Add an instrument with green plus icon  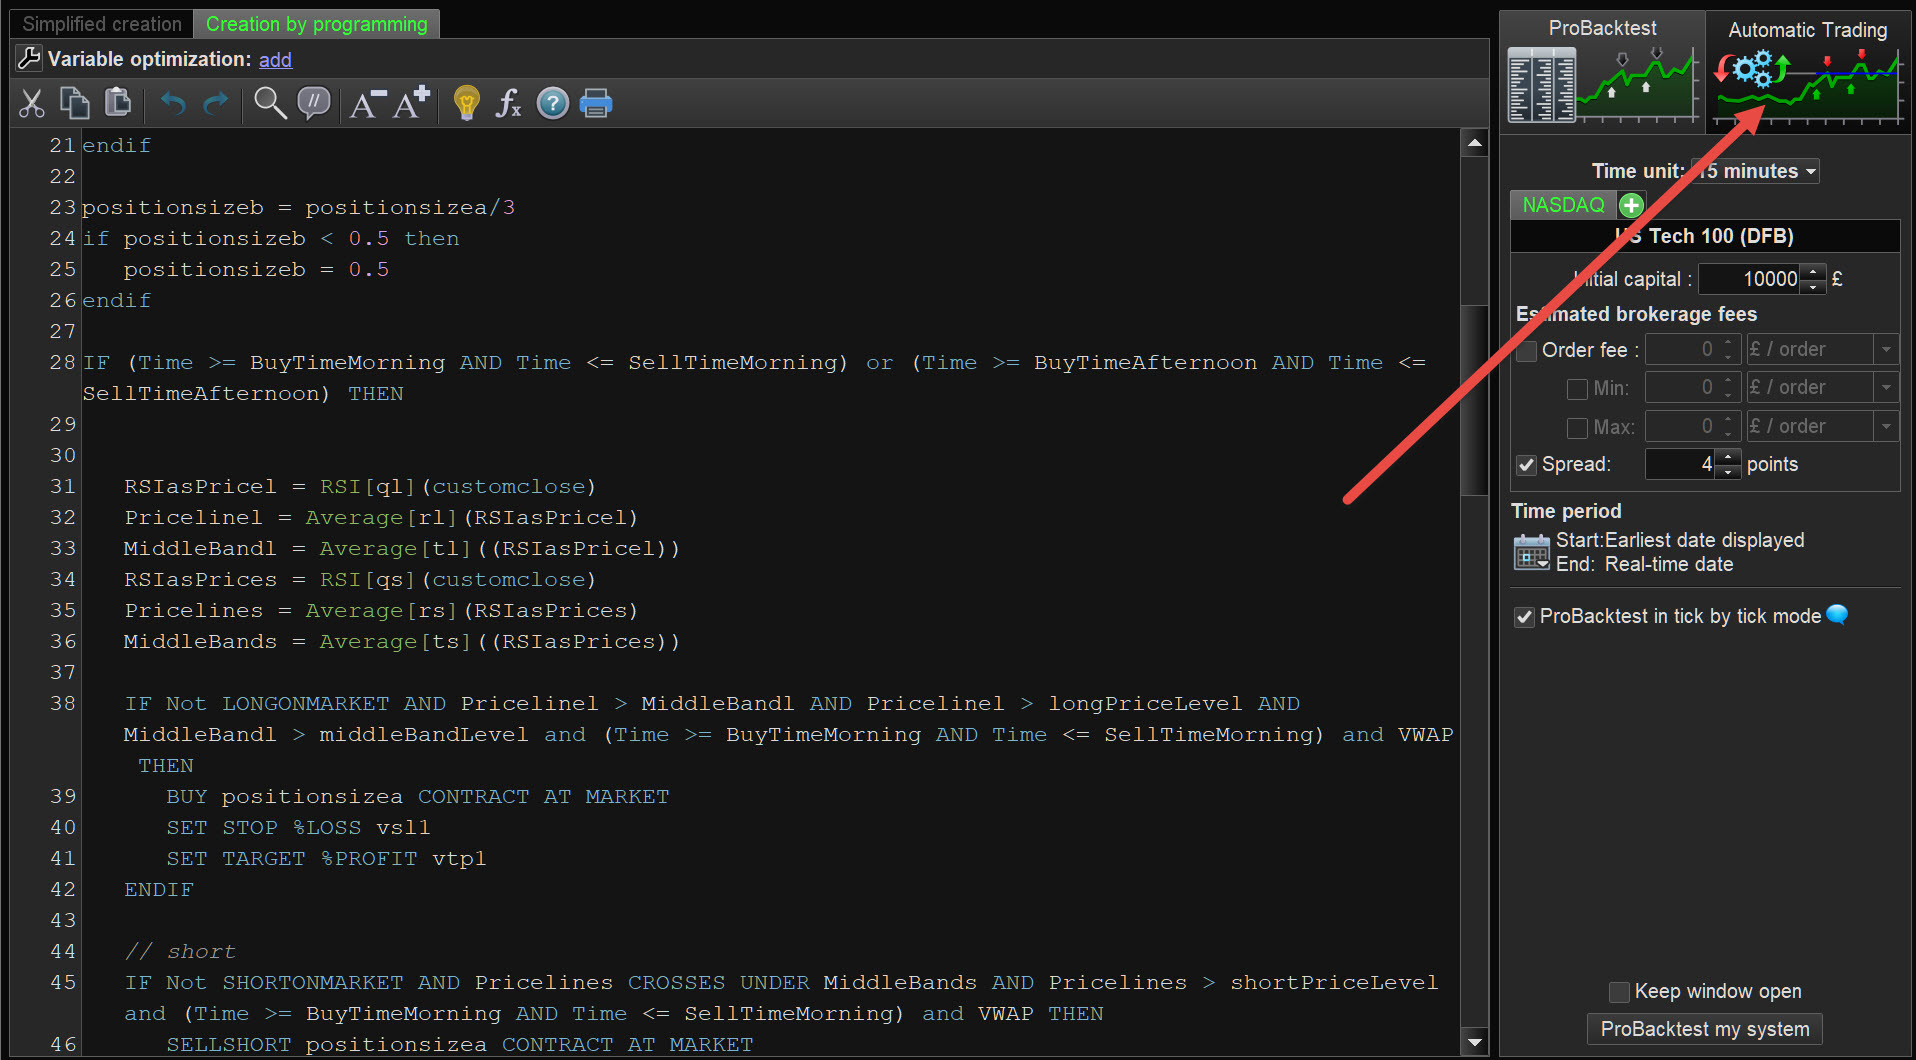pos(1631,205)
